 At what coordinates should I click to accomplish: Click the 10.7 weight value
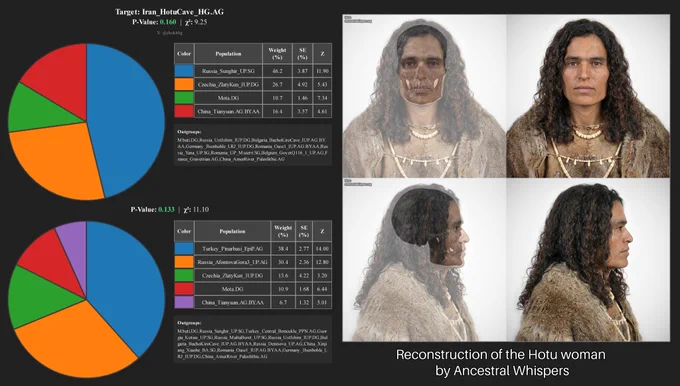click(x=277, y=98)
